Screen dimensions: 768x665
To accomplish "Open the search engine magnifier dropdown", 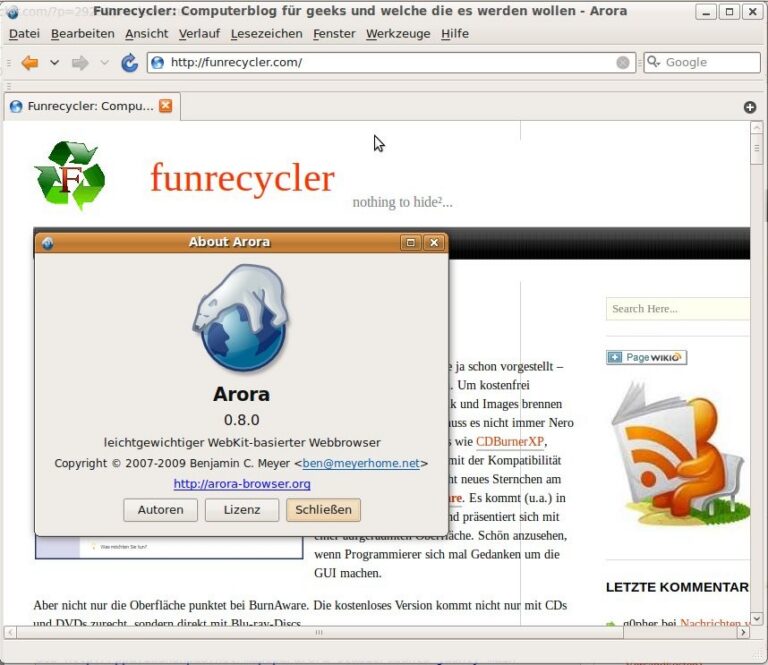I will tap(653, 62).
